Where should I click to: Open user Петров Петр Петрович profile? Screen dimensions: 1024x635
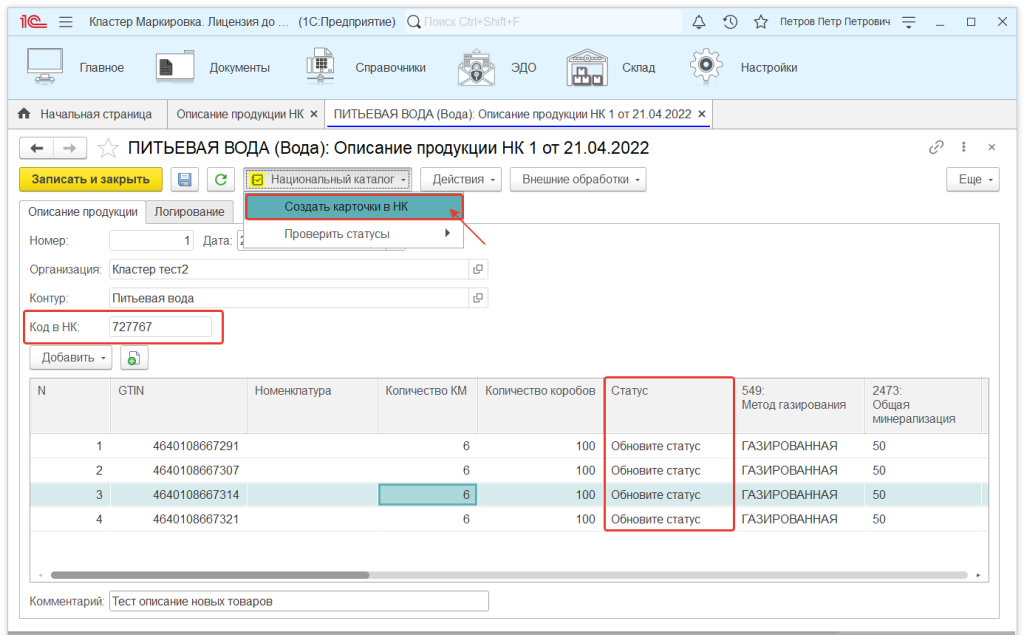[835, 22]
